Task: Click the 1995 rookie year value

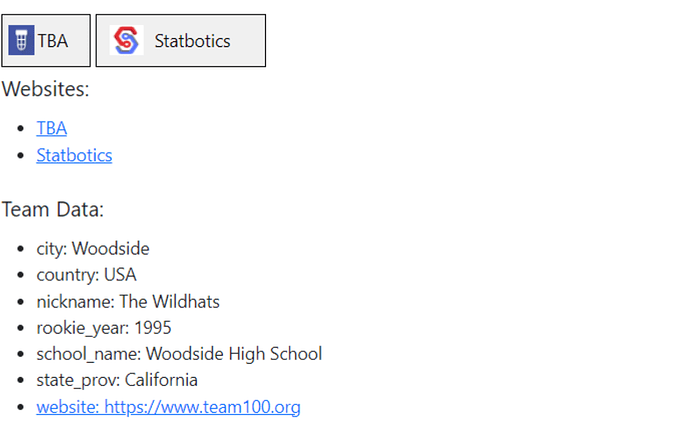Action: 152,328
